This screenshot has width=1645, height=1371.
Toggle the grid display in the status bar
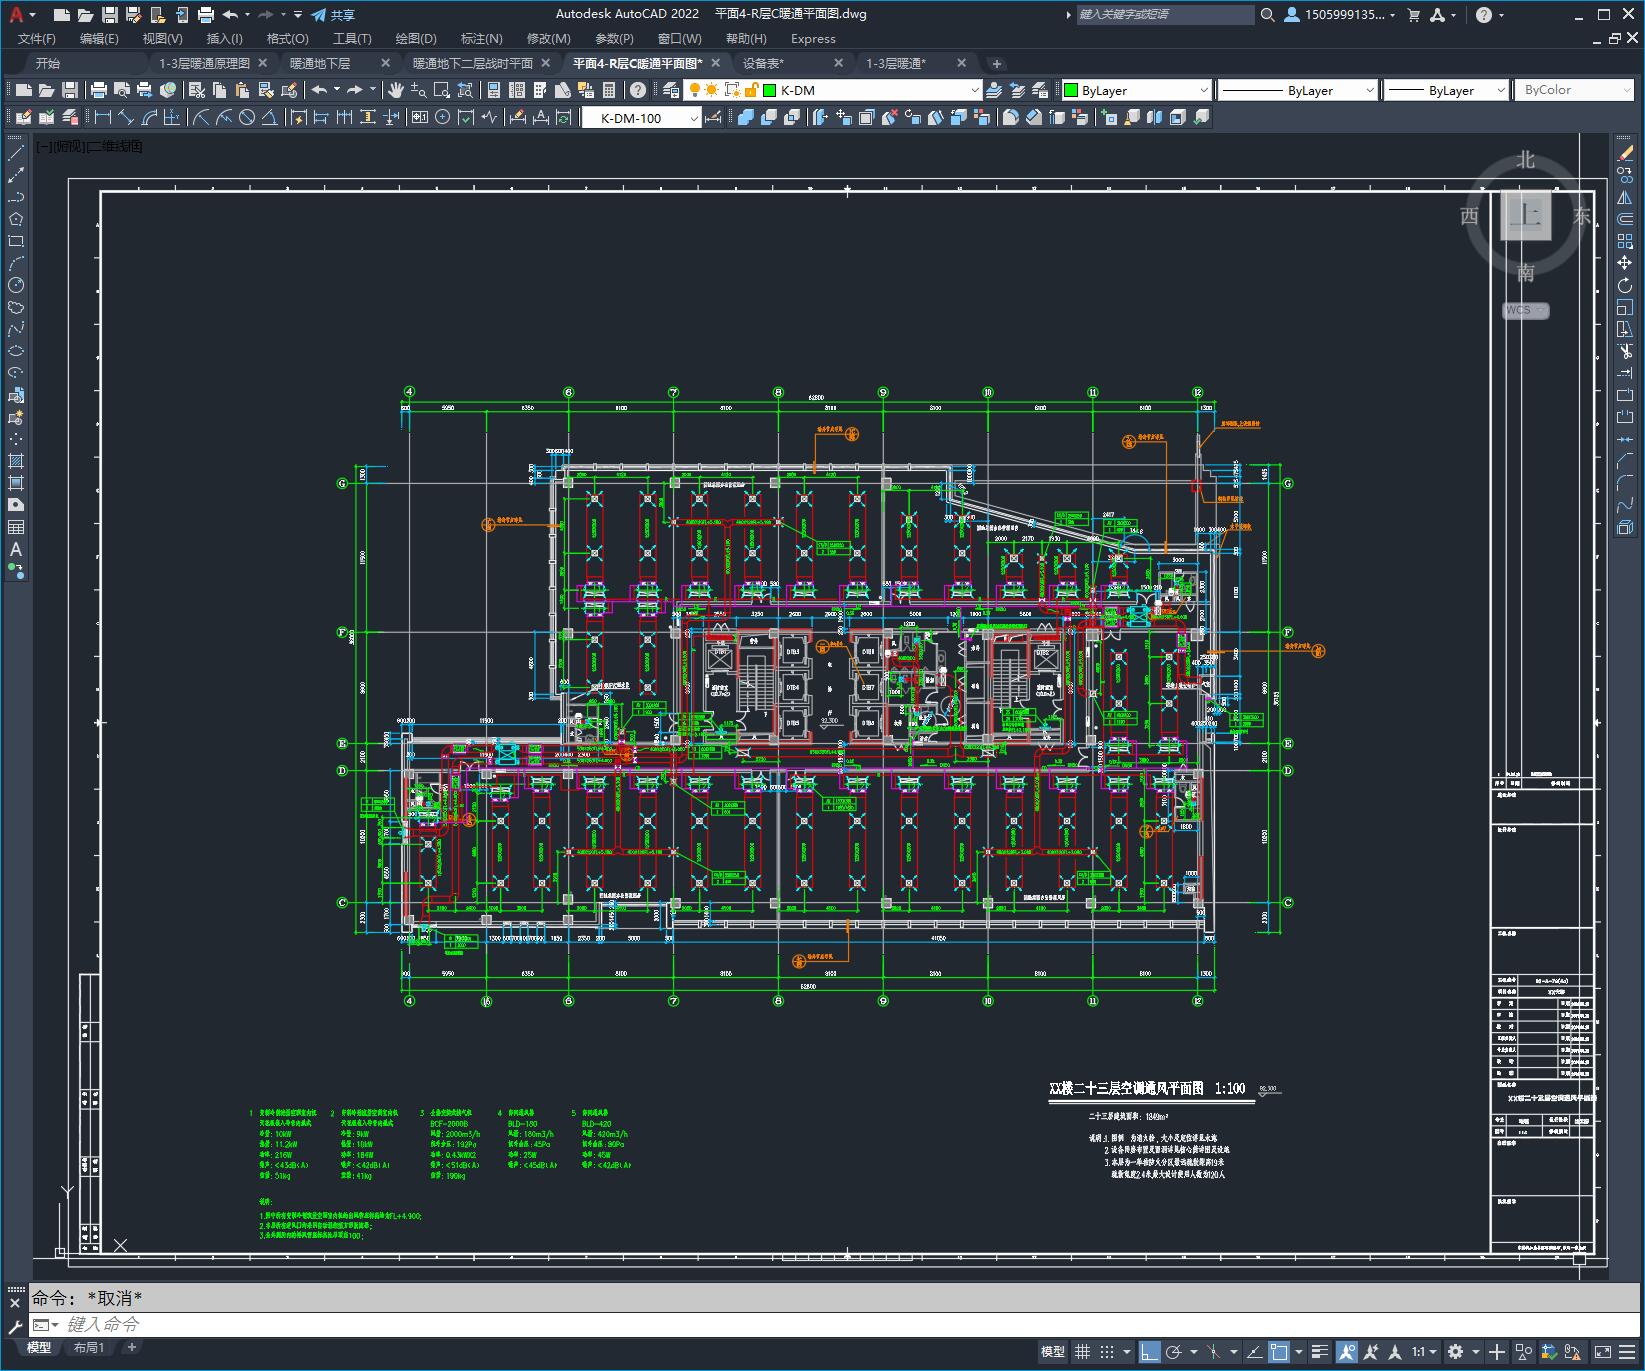[1082, 1352]
